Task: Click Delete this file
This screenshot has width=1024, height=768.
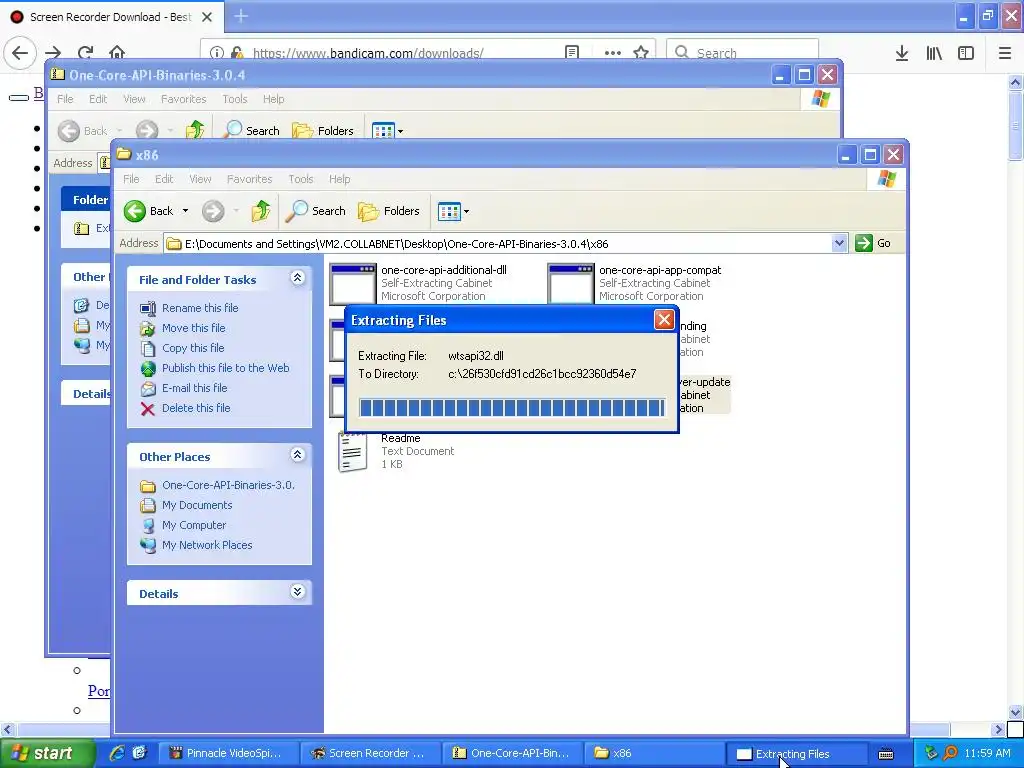Action: pos(196,408)
